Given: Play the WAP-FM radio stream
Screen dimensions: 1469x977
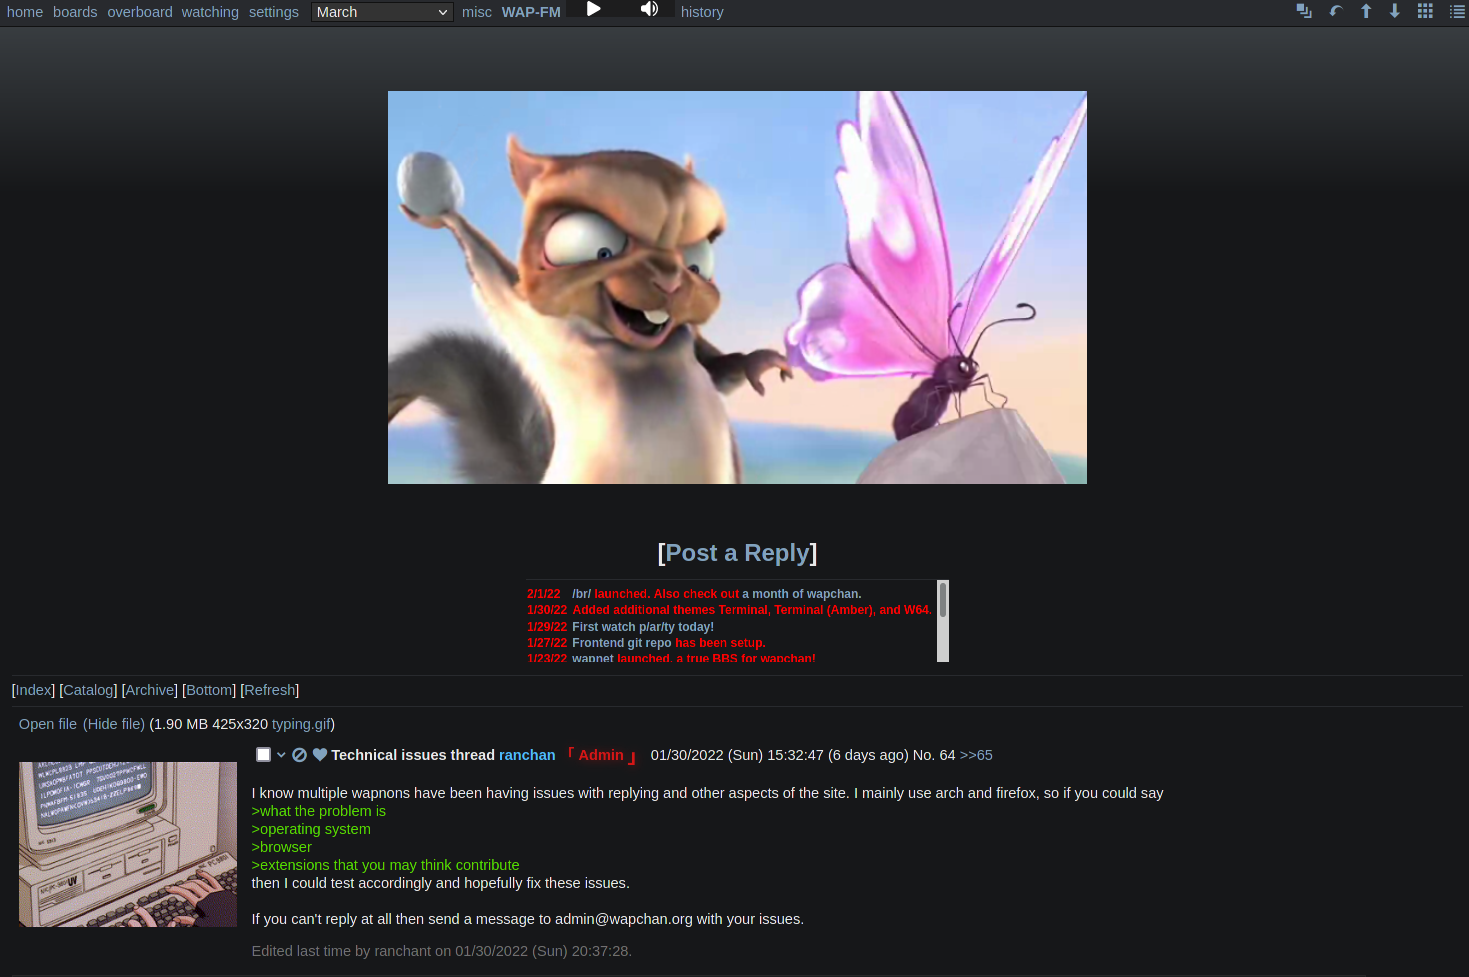Looking at the screenshot, I should coord(593,9).
